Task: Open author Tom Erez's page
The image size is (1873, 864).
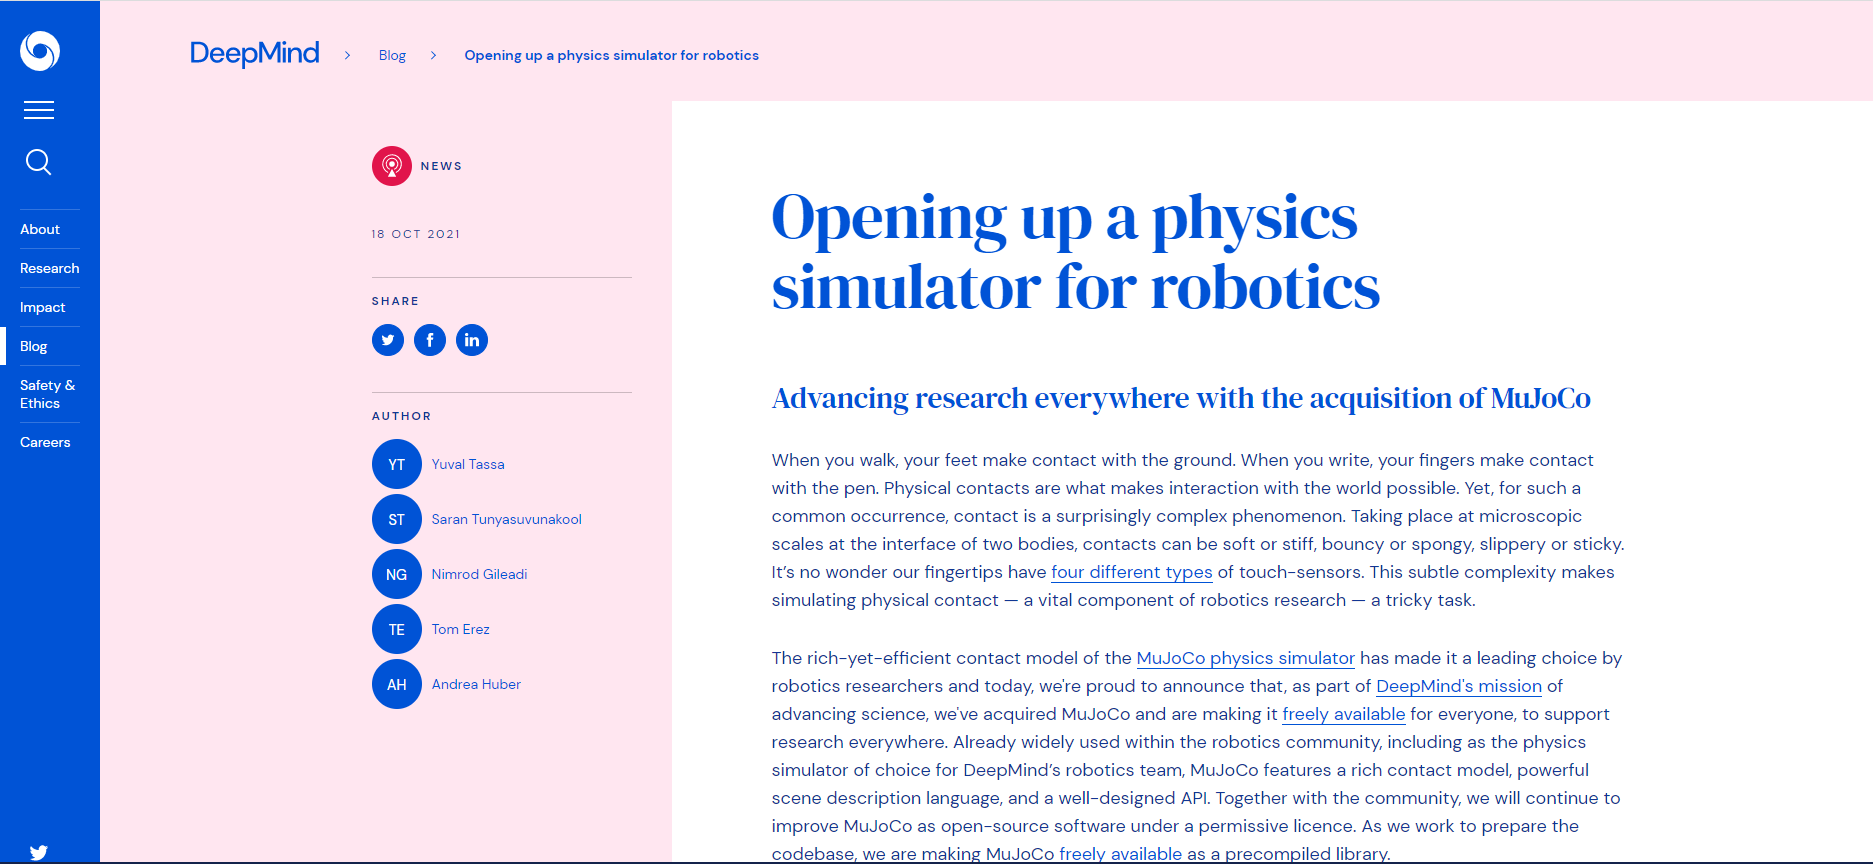Action: (x=461, y=629)
